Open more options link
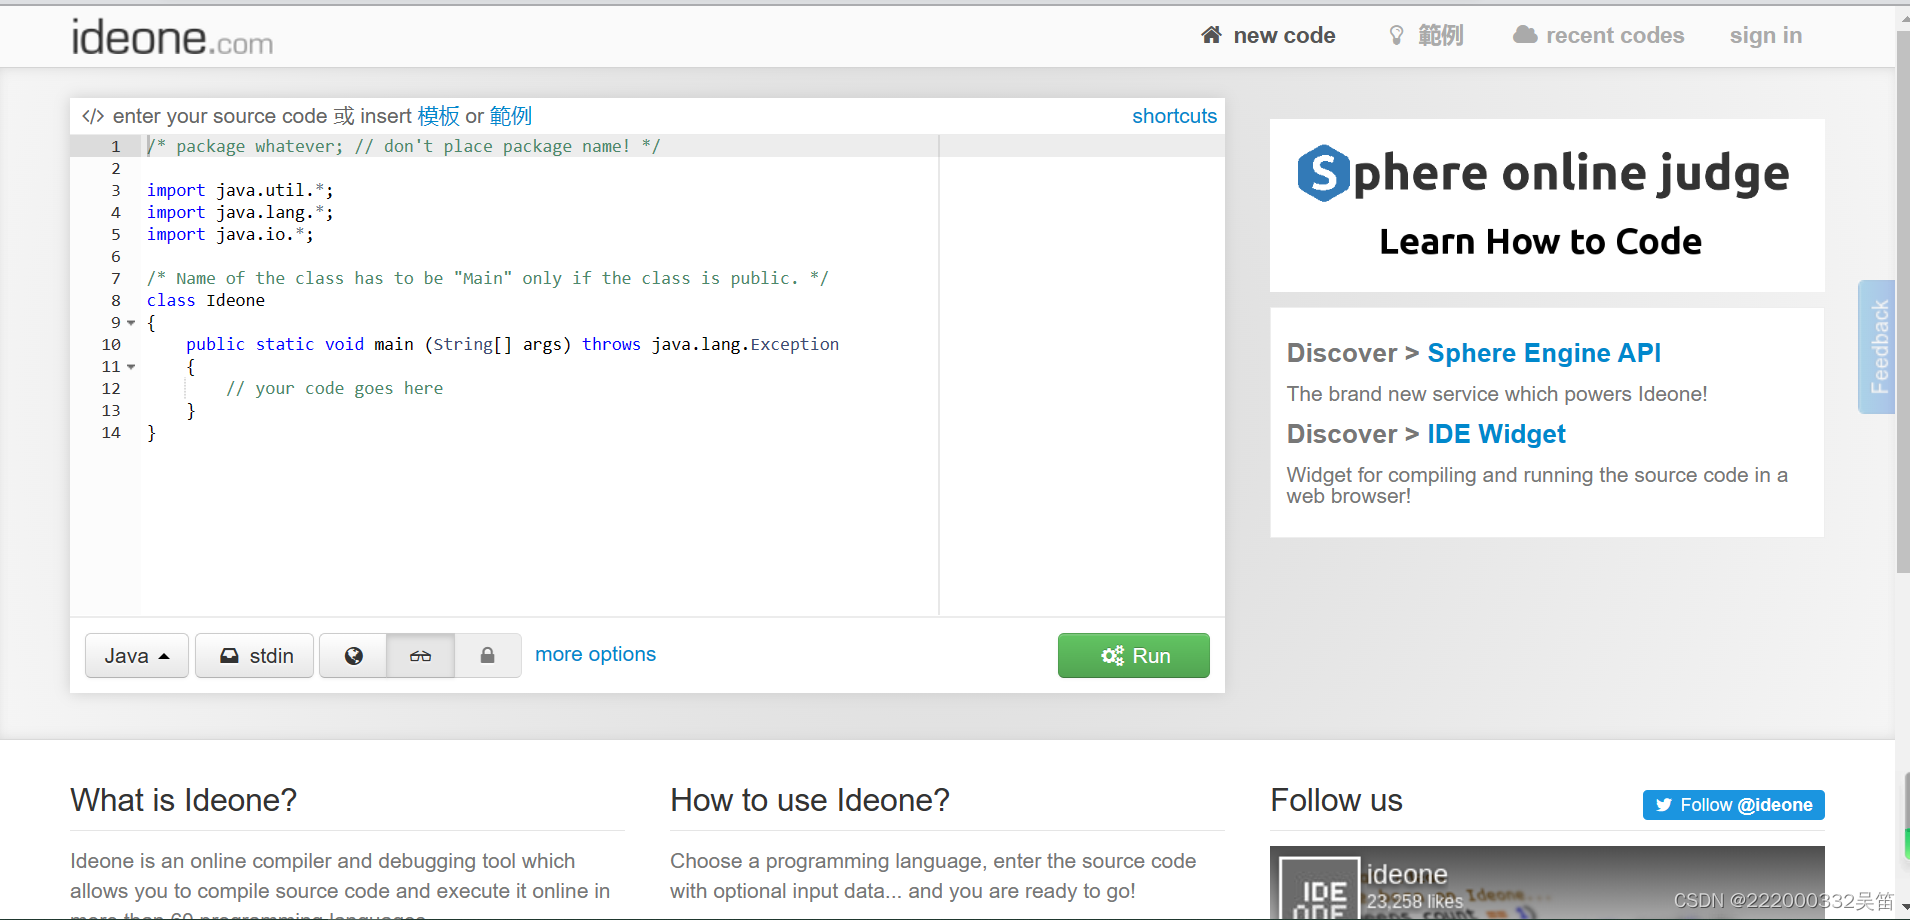 coord(595,654)
